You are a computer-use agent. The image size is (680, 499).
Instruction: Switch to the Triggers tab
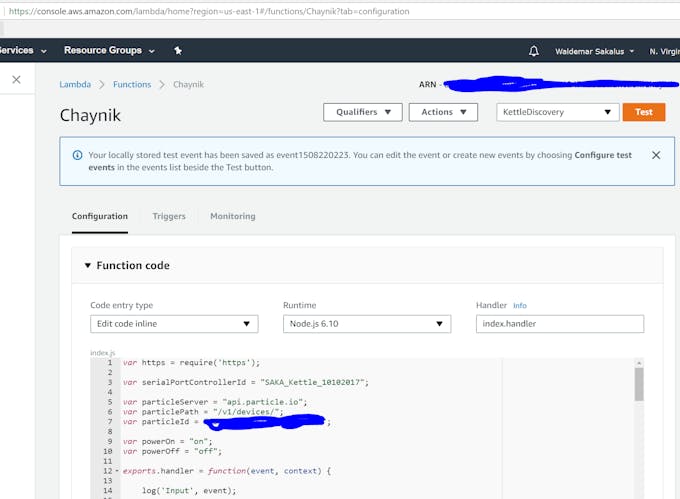[169, 216]
